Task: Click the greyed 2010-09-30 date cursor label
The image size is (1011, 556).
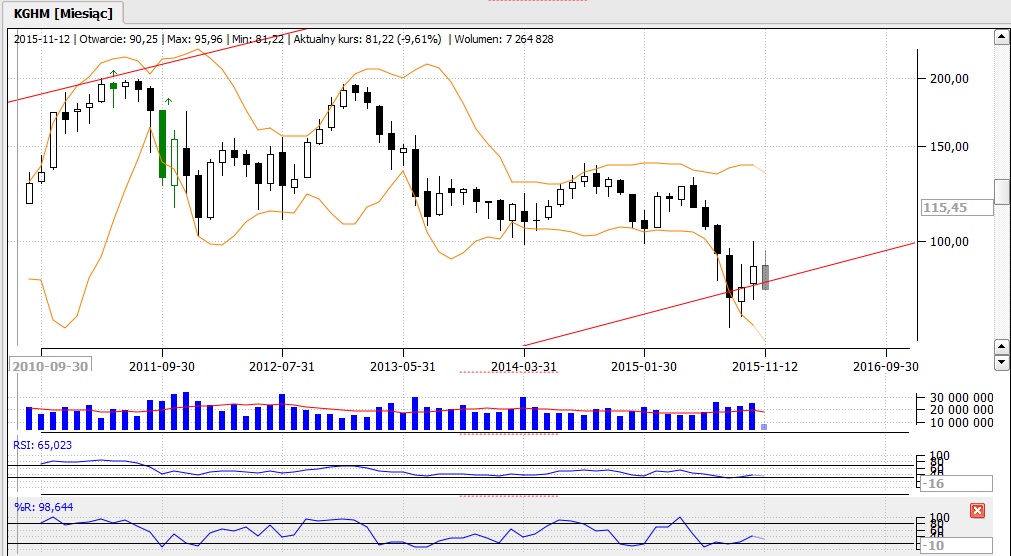Action: 50,366
